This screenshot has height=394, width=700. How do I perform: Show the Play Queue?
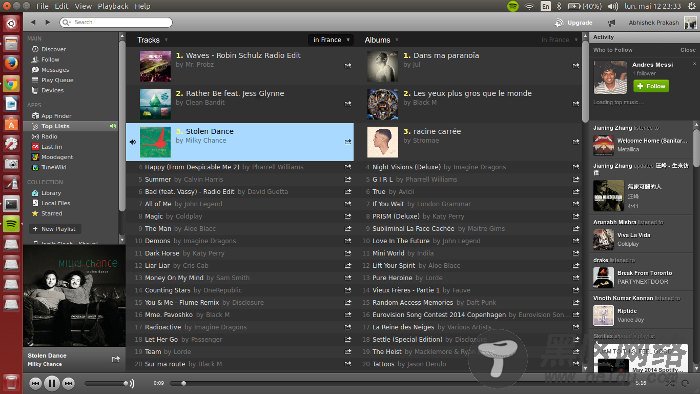pos(57,80)
